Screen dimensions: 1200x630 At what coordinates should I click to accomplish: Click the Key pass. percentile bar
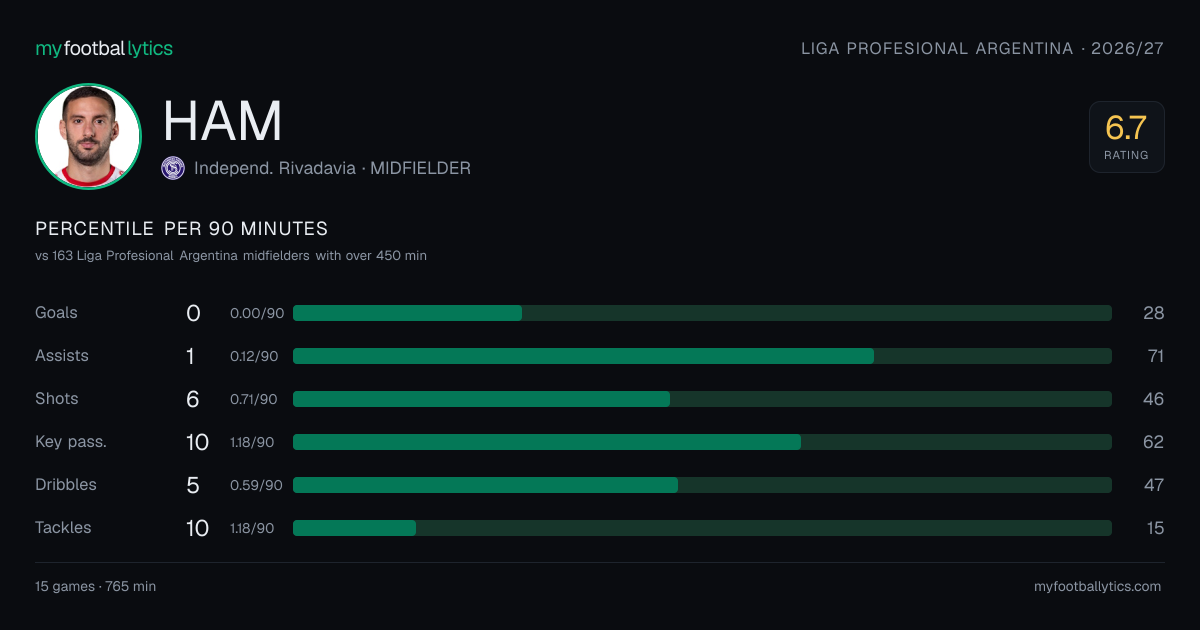coord(702,442)
